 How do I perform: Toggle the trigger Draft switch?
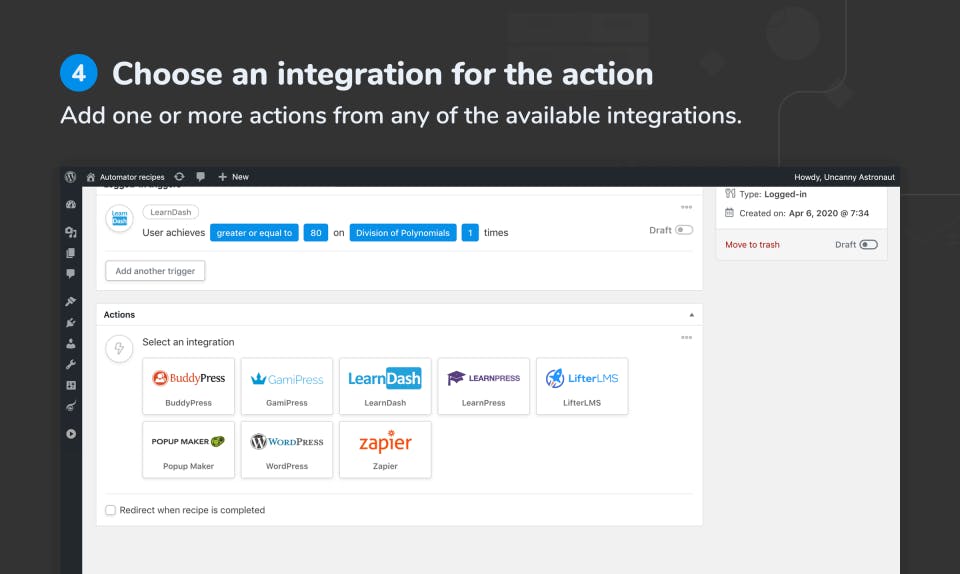click(x=684, y=230)
